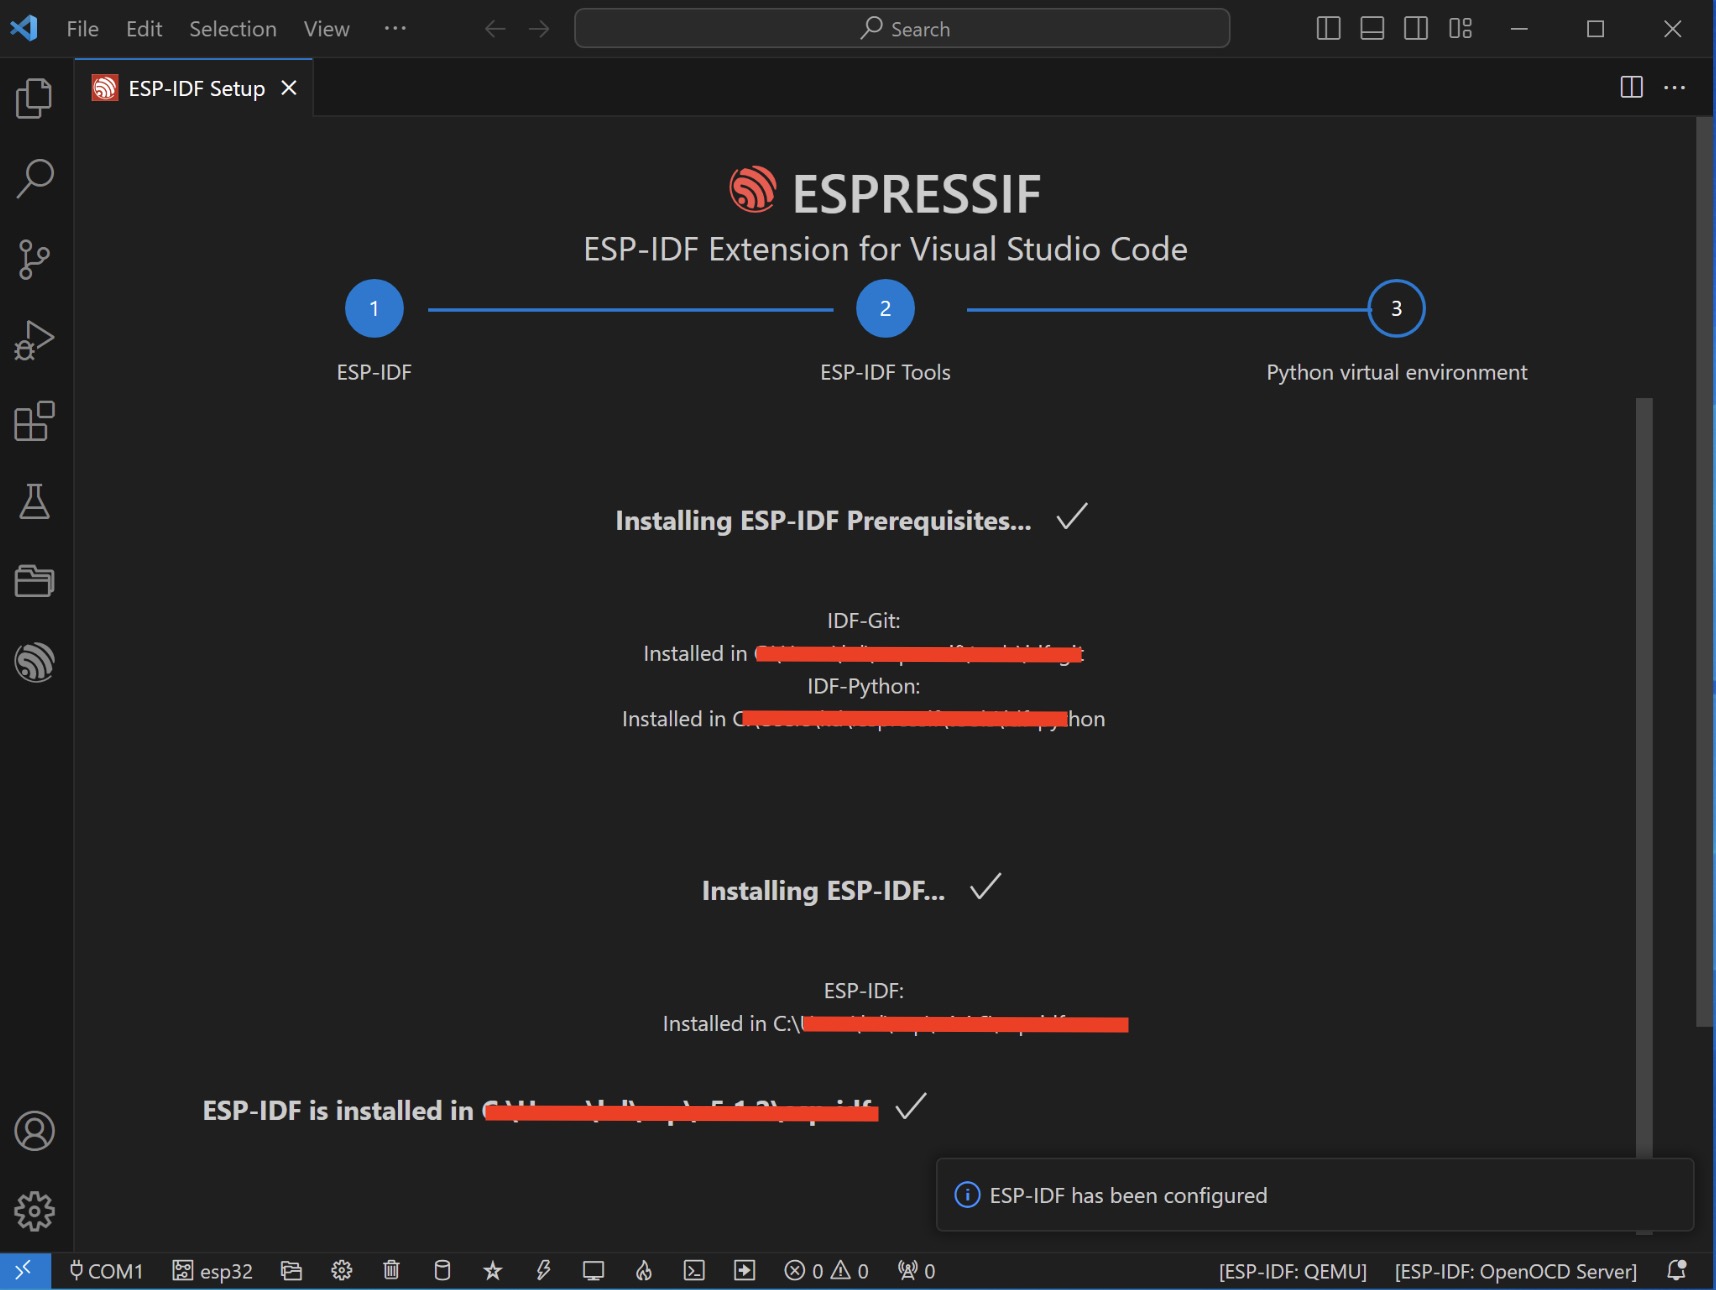Toggle the secondary side bar
The width and height of the screenshot is (1716, 1290).
(1416, 29)
